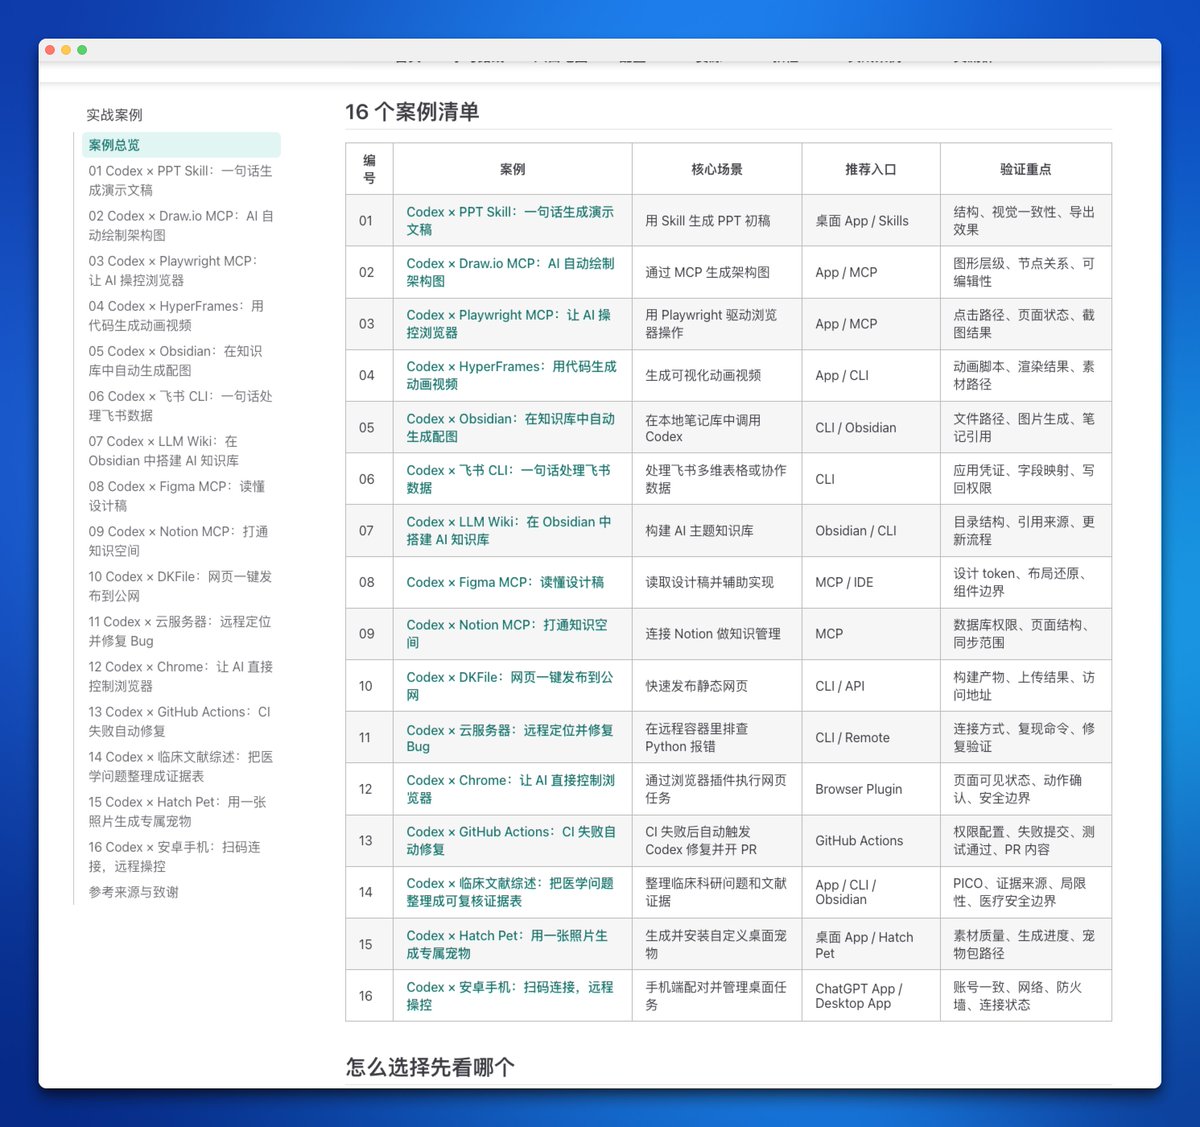Image resolution: width=1200 pixels, height=1127 pixels.
Task: Follow table link Codex × GitHub Actions
Action: pyautogui.click(x=511, y=840)
